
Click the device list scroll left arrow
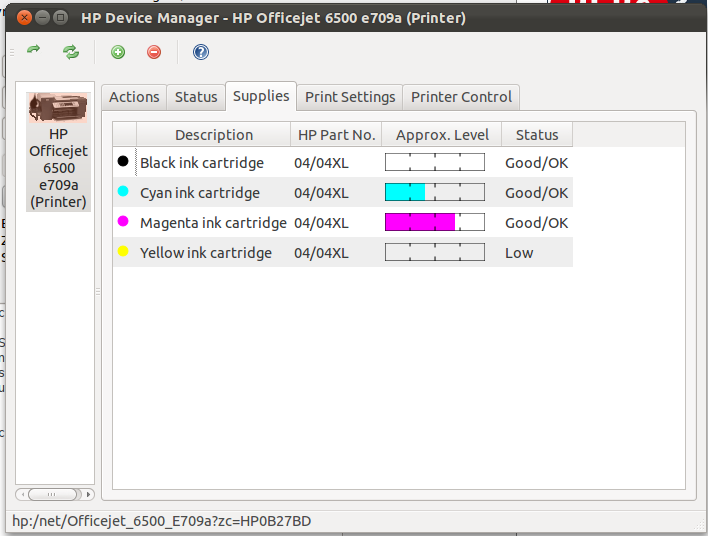tap(22, 494)
